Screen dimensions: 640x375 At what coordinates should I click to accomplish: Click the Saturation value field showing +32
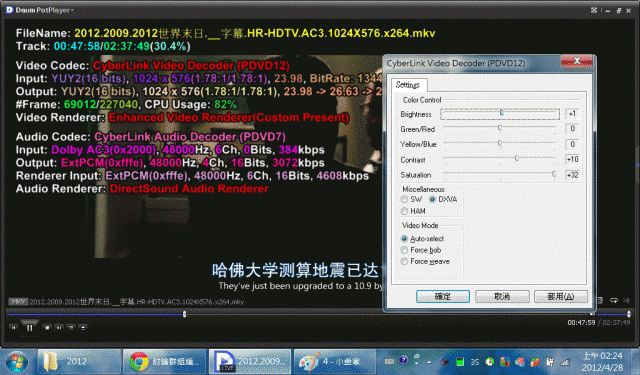coord(572,175)
